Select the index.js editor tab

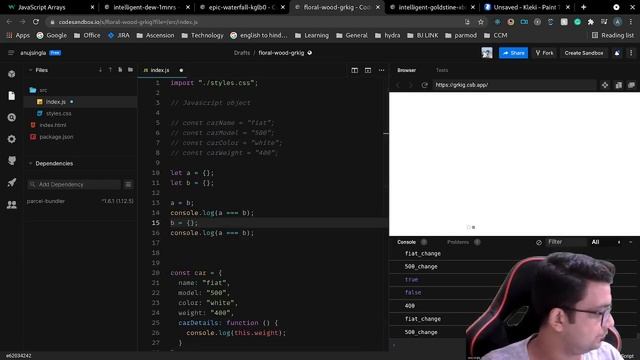(x=162, y=70)
